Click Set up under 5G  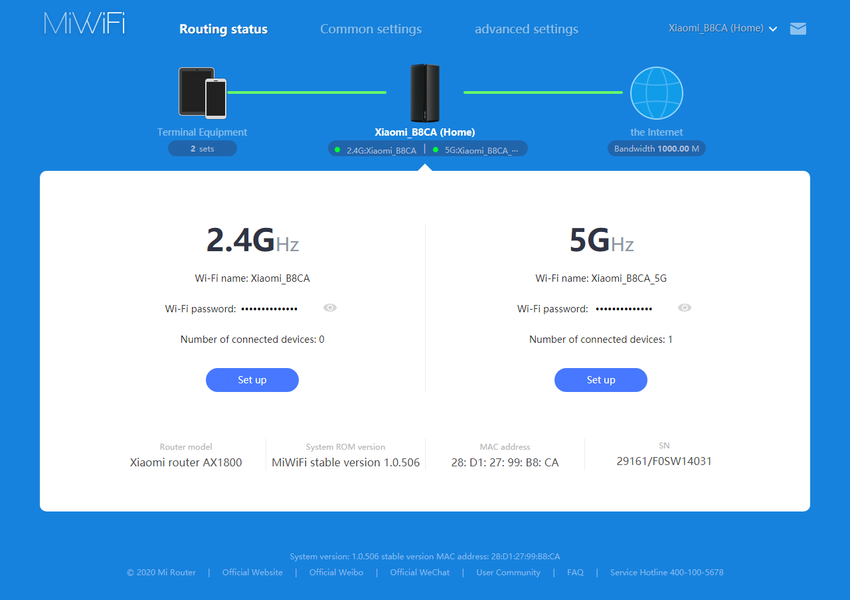pos(600,380)
